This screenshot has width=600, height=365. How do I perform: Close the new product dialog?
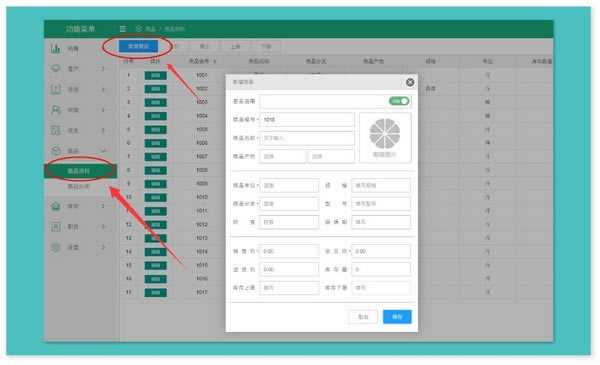[410, 82]
